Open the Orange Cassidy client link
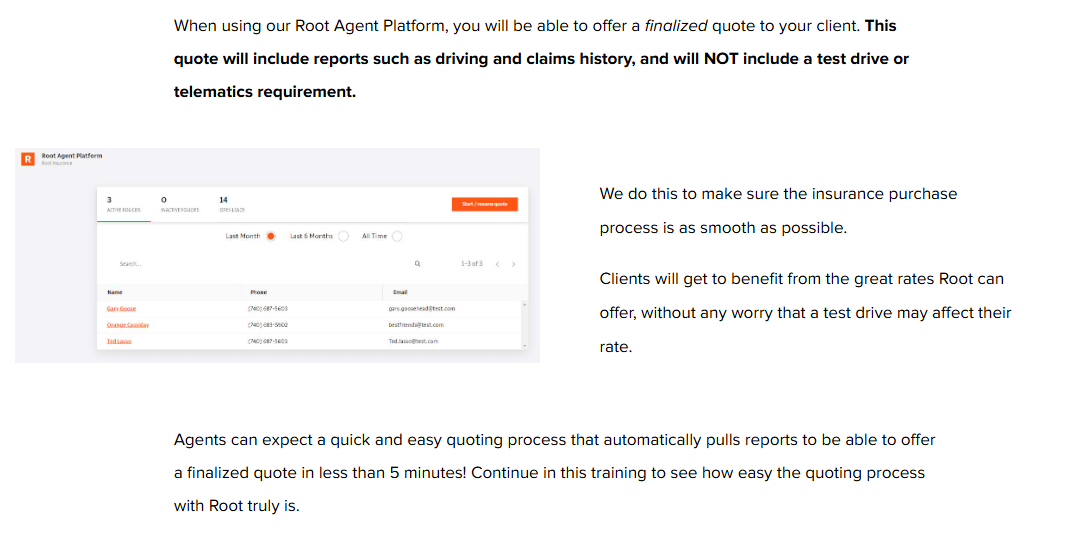 click(x=128, y=325)
